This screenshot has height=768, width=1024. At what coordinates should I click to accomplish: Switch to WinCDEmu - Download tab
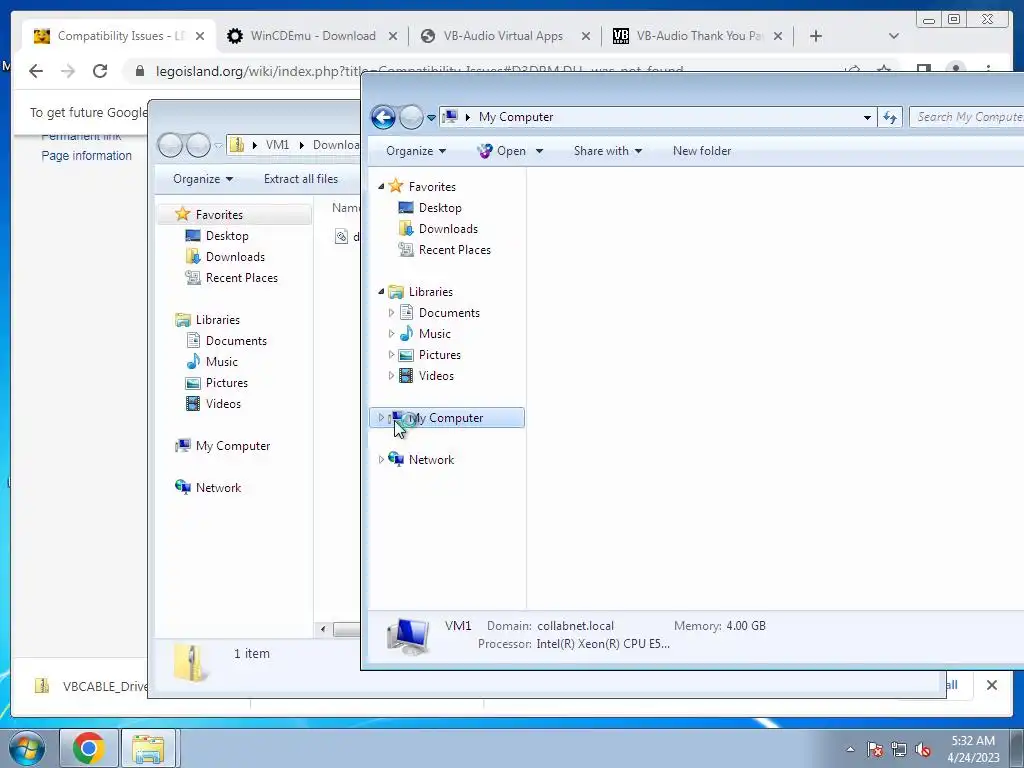click(313, 36)
